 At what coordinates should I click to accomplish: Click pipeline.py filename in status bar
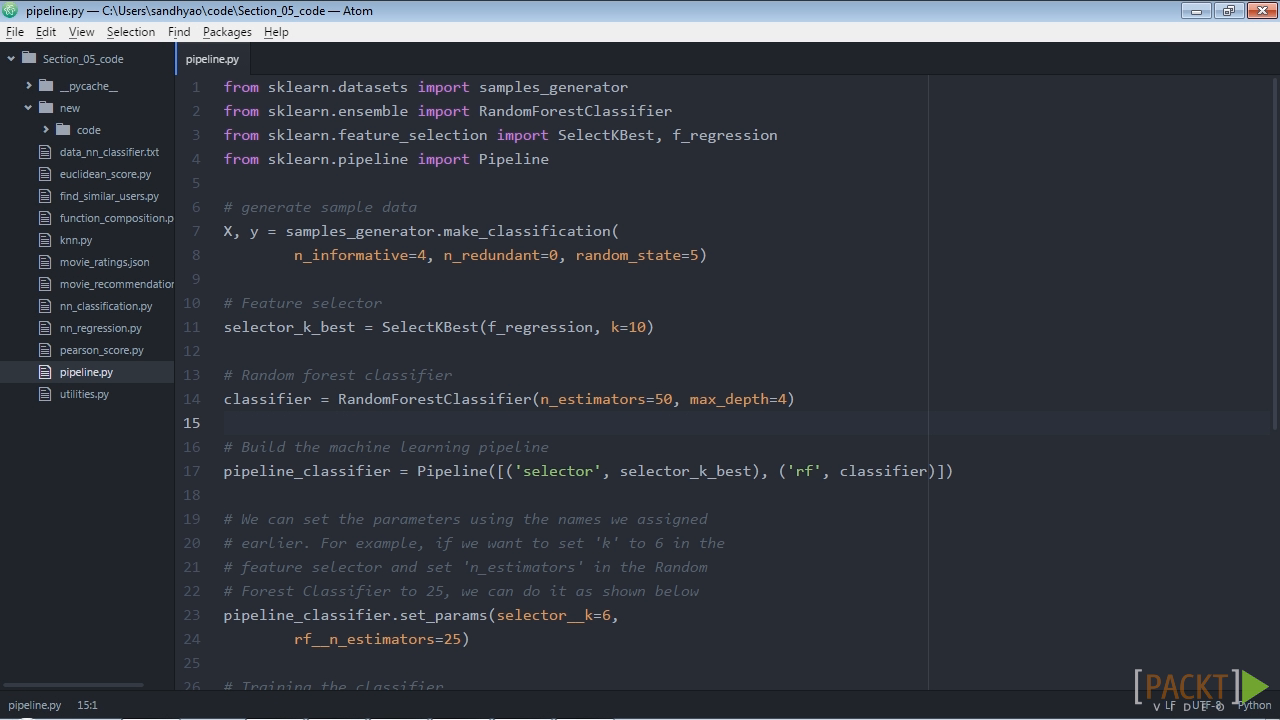click(35, 705)
